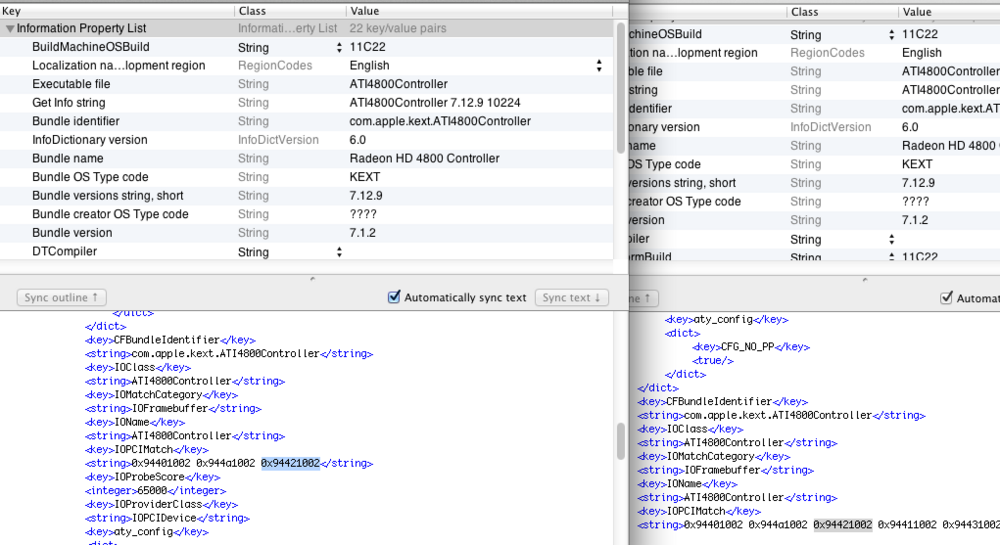The image size is (1000, 545).
Task: Toggle left window Automatically sync text checkbox
Action: [394, 297]
